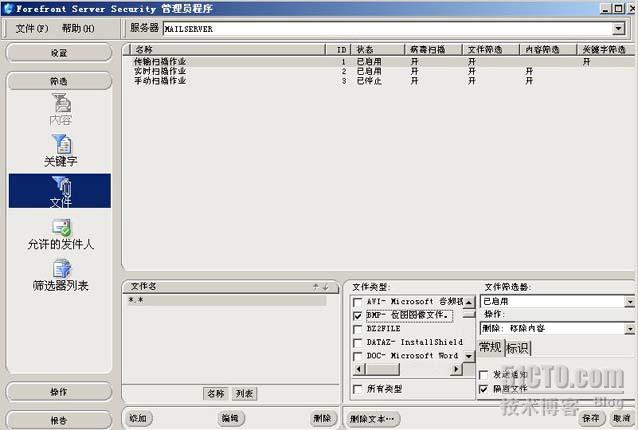Uncheck BMP bitmap image file checkbox

tap(358, 316)
